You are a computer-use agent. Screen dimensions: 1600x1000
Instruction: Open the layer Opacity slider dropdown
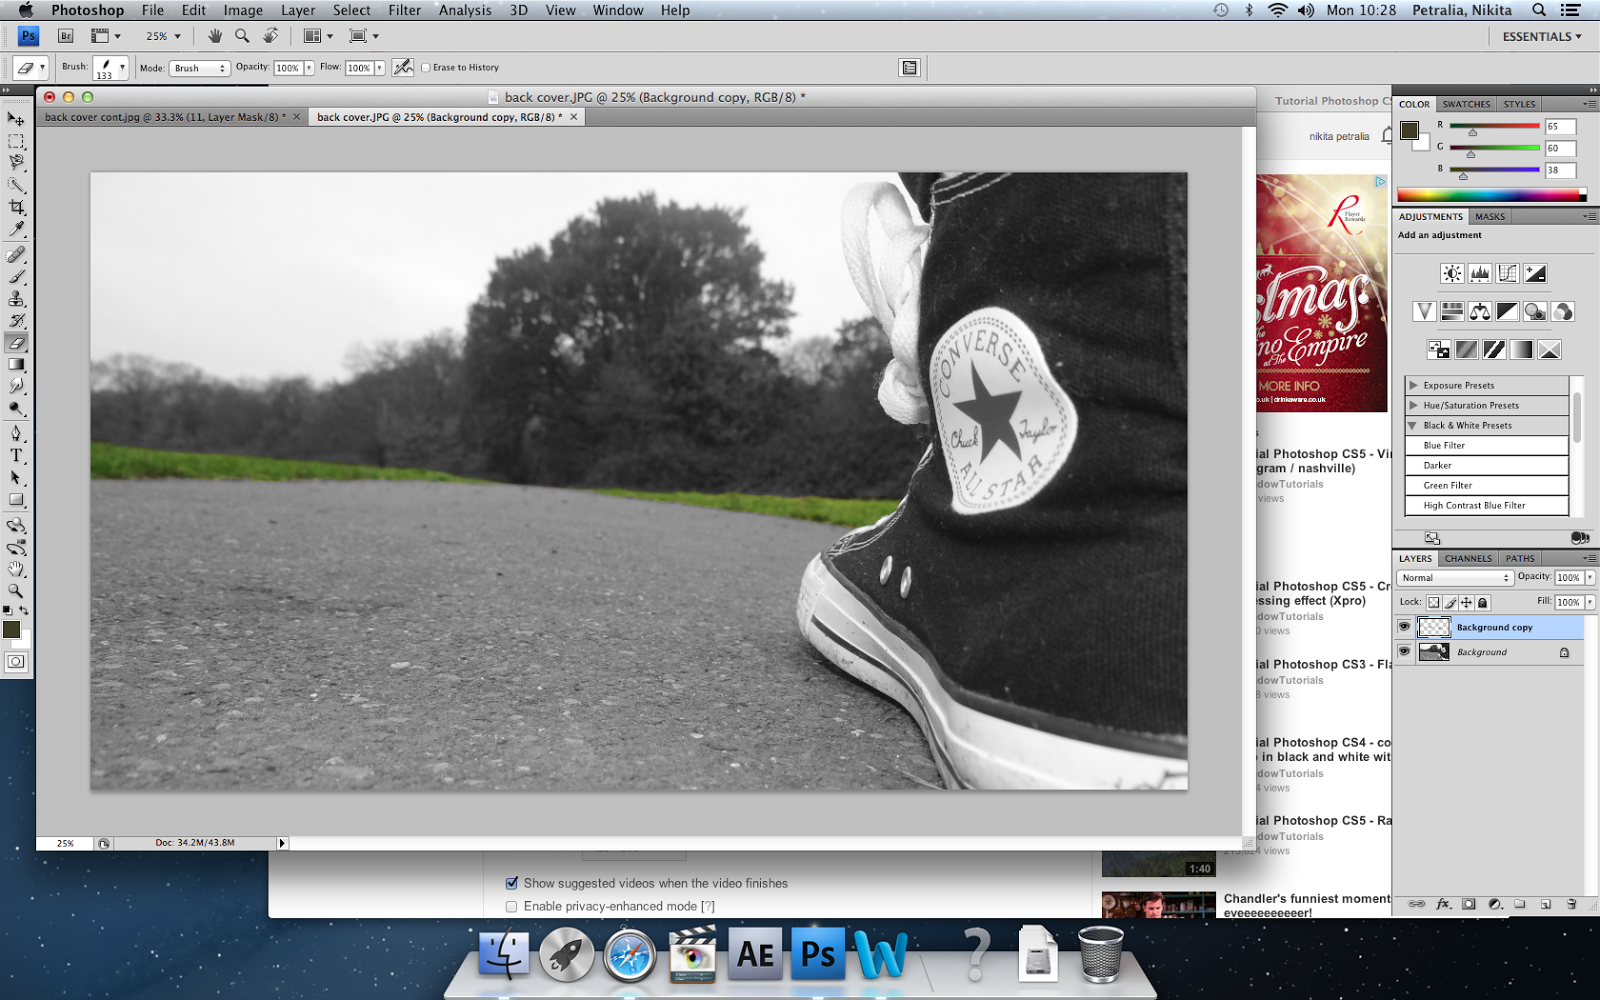(1590, 578)
